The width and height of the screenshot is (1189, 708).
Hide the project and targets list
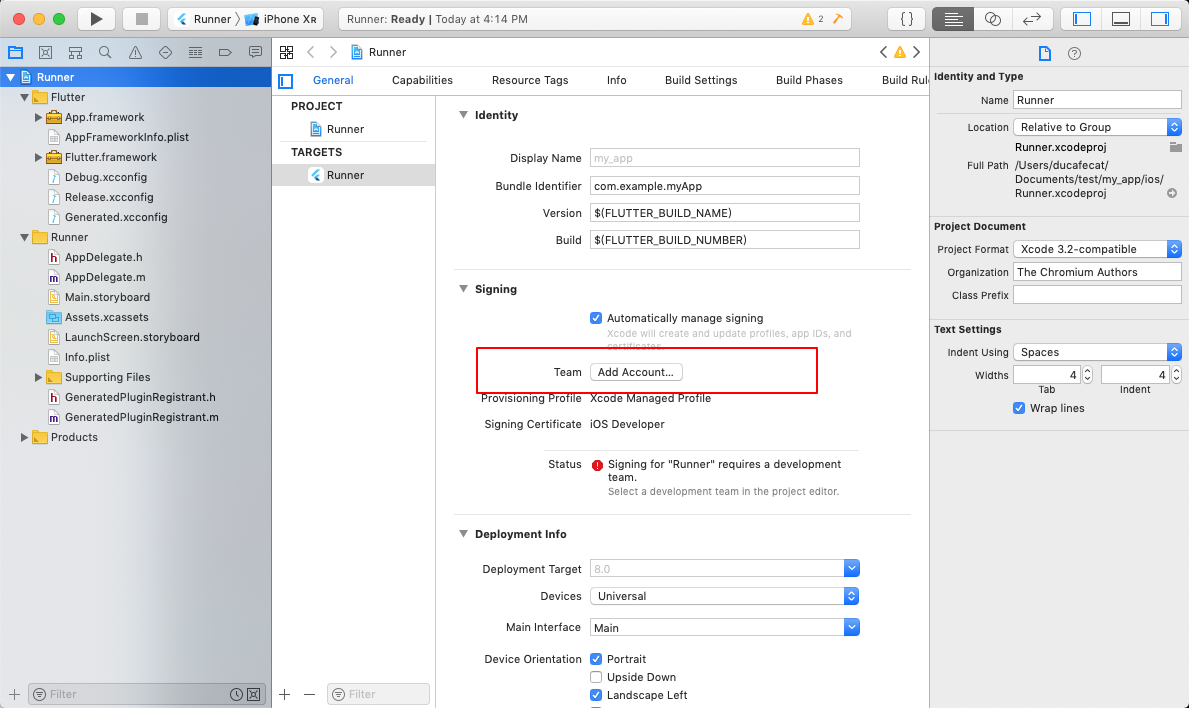pyautogui.click(x=286, y=80)
